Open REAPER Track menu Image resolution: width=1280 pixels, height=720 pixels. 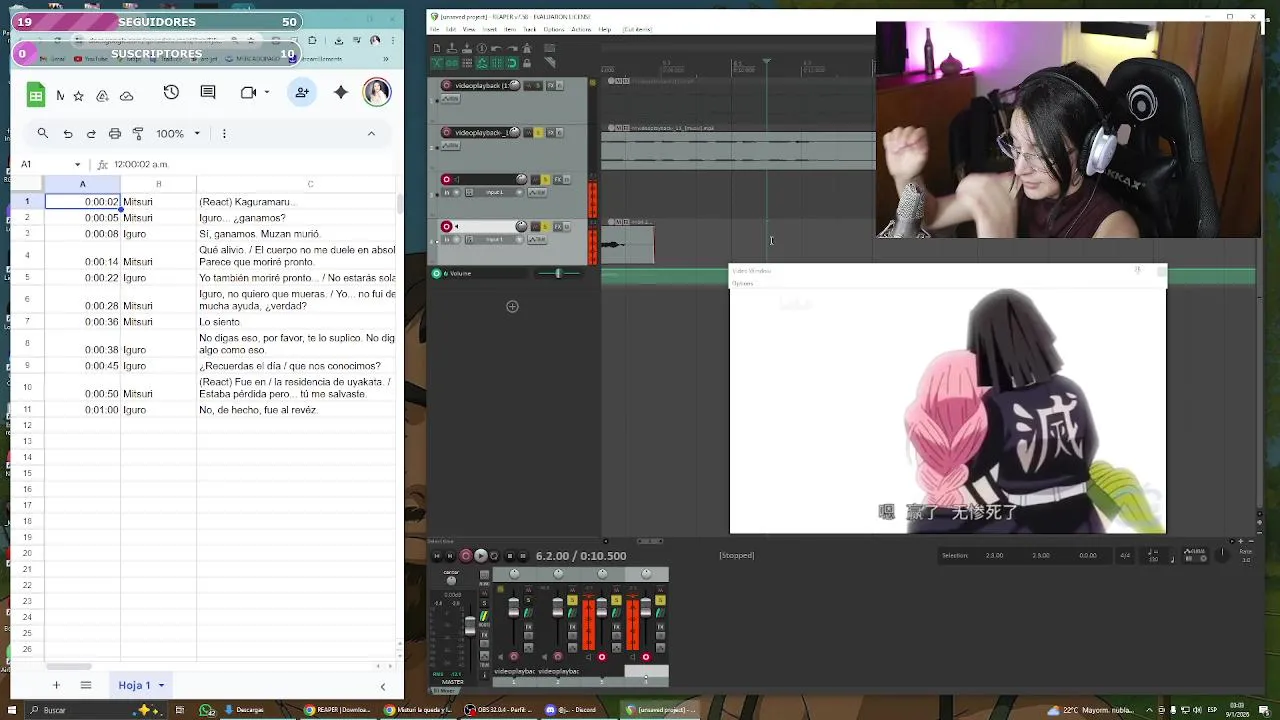[x=531, y=29]
